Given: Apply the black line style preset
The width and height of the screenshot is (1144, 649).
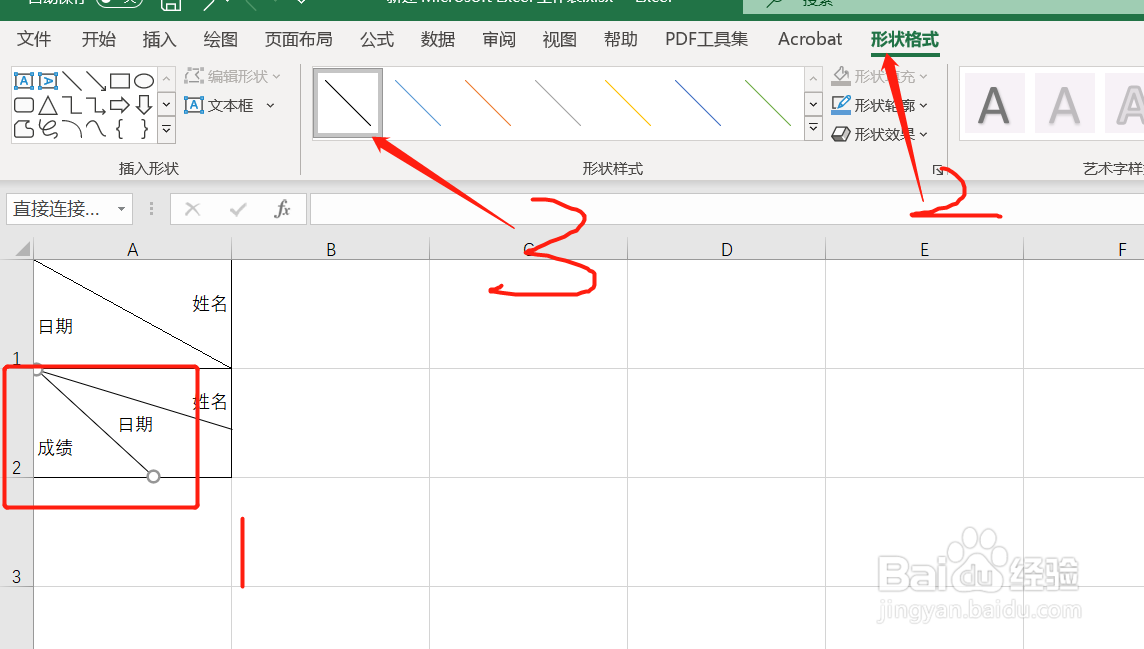Looking at the screenshot, I should point(348,103).
